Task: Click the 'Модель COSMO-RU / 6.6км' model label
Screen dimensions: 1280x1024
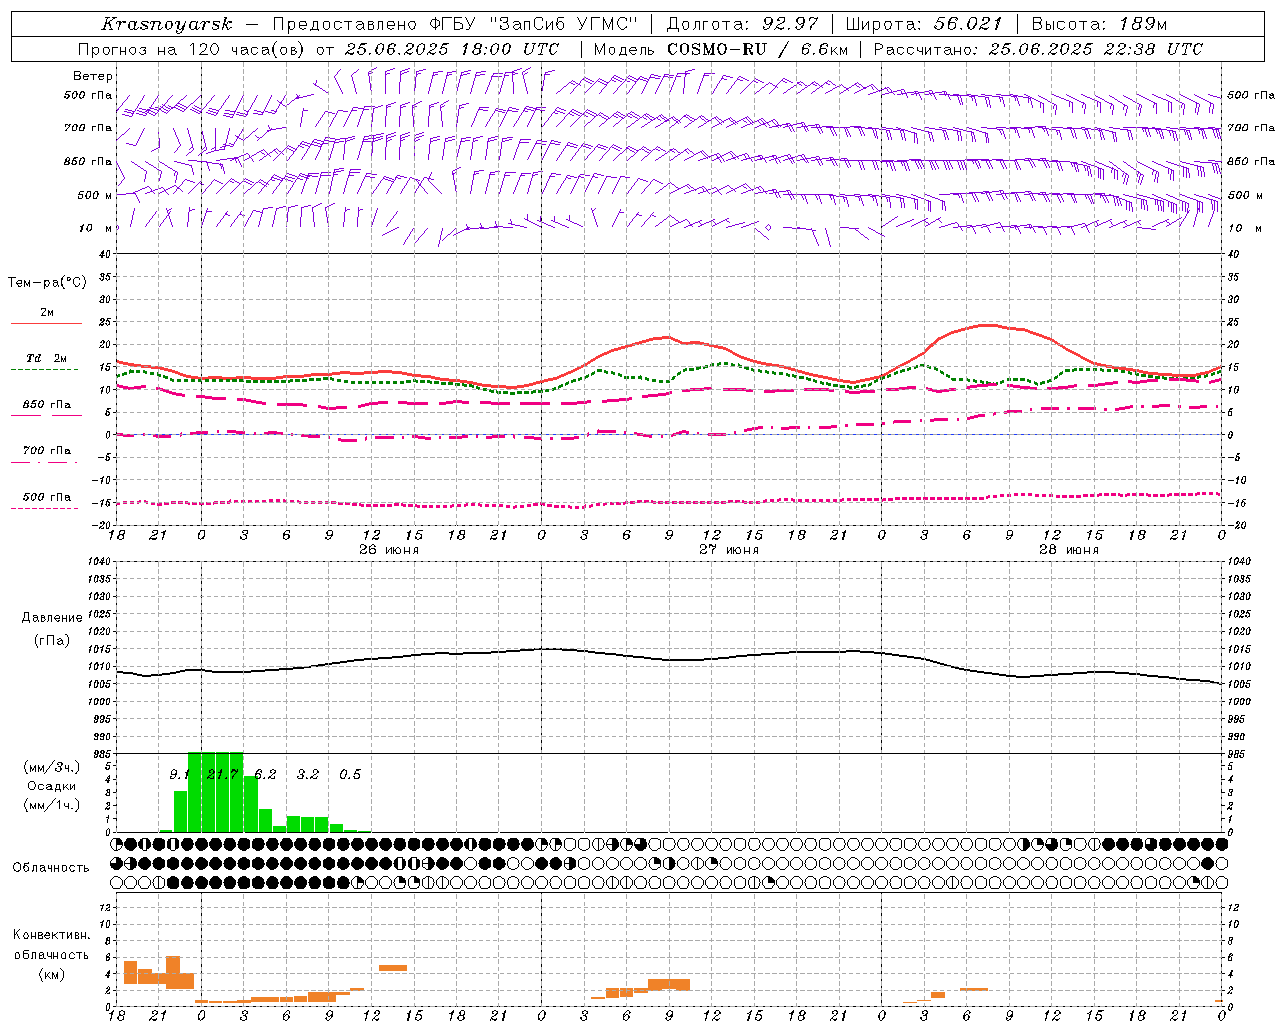Action: pos(721,49)
